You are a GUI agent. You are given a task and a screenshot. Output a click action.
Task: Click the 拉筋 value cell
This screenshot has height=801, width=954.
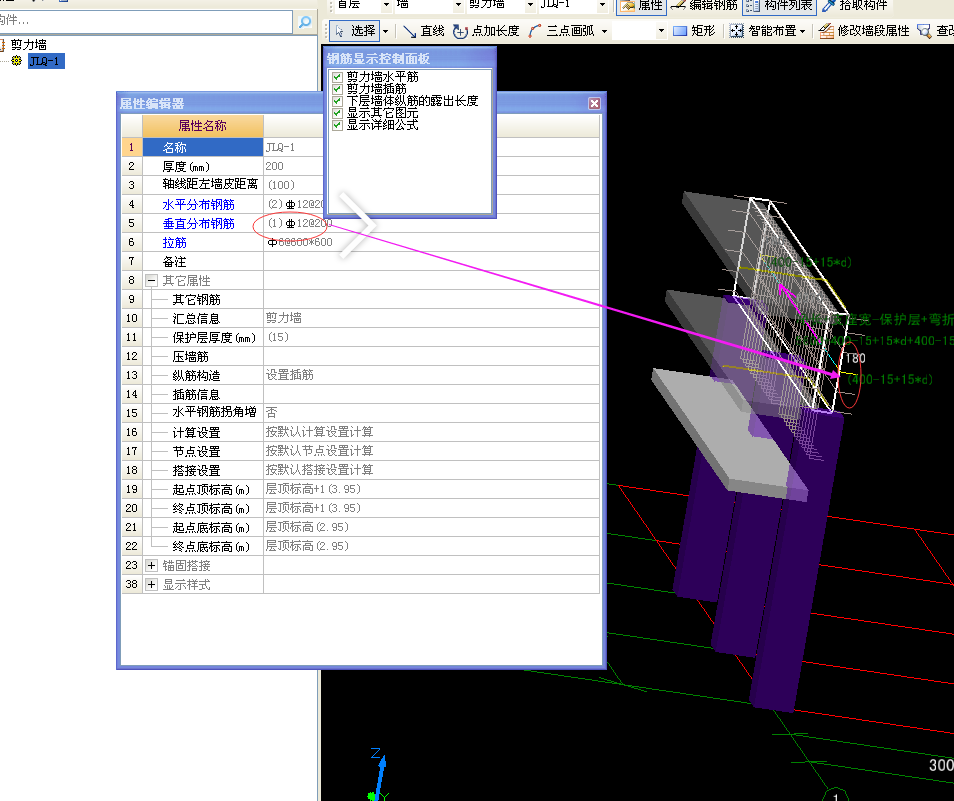point(431,242)
